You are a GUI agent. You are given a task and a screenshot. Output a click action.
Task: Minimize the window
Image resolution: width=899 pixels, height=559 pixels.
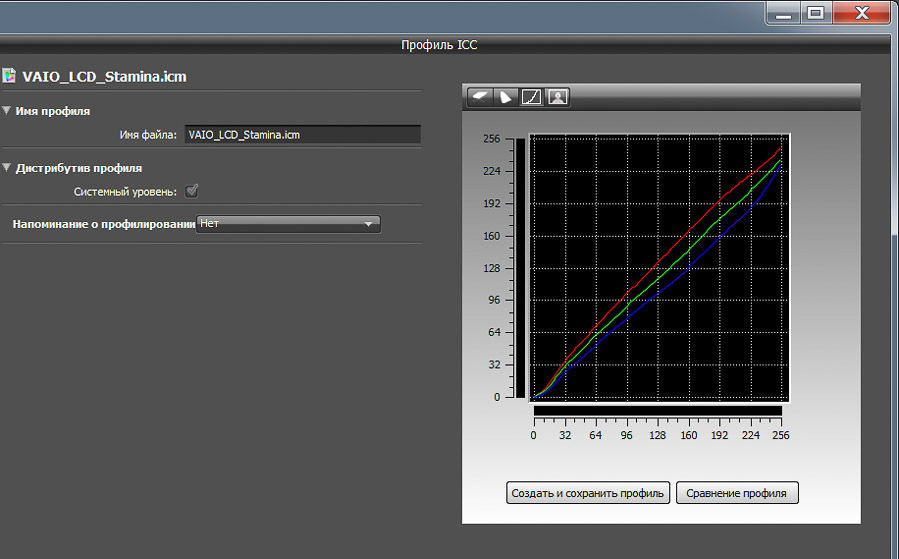(x=783, y=13)
